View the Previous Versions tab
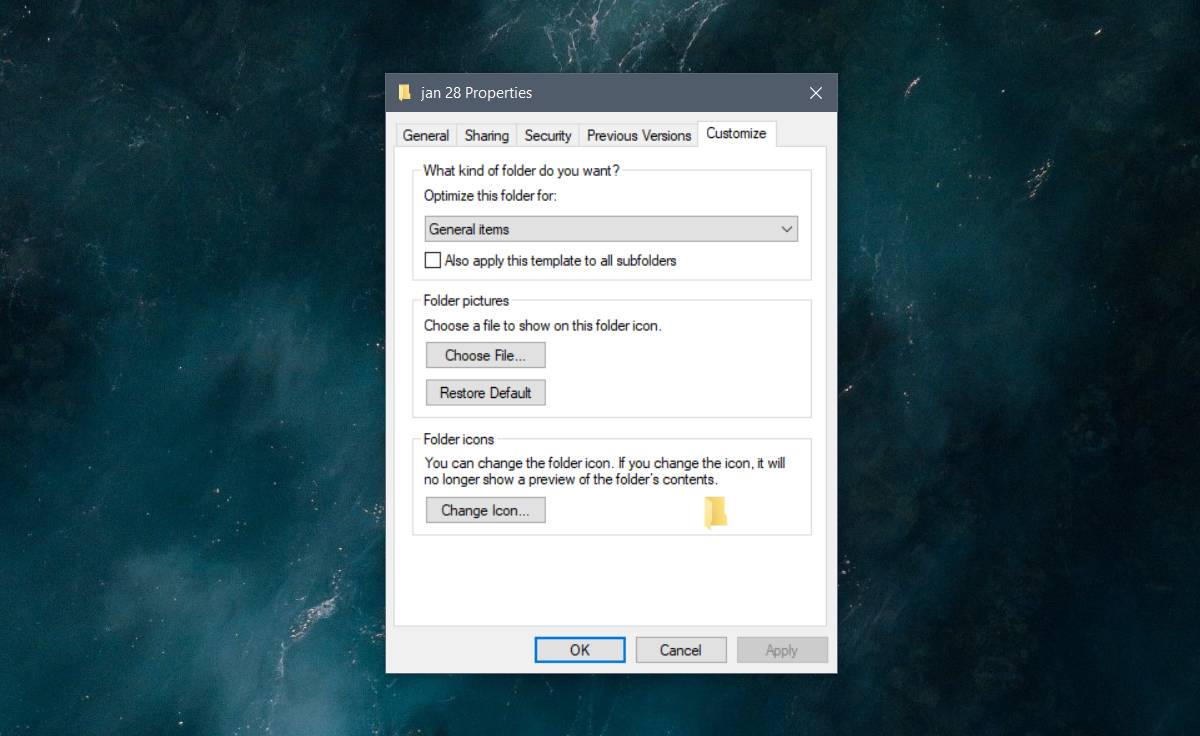The height and width of the screenshot is (736, 1200). pyautogui.click(x=638, y=135)
